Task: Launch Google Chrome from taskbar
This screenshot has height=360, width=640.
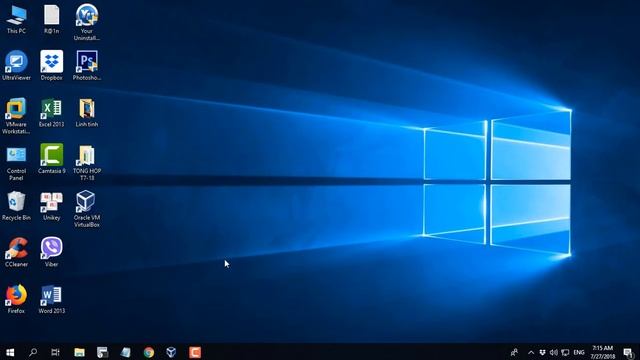Action: [149, 352]
